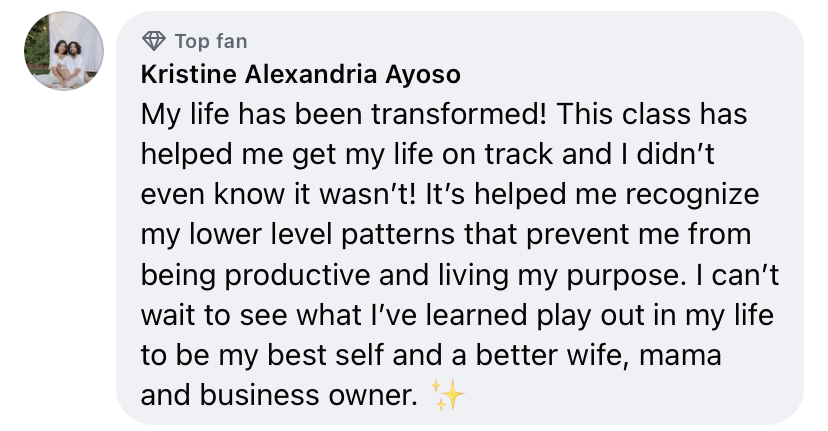Click the Top fan diamond badge icon
Screen dimensions: 828x431
153,41
